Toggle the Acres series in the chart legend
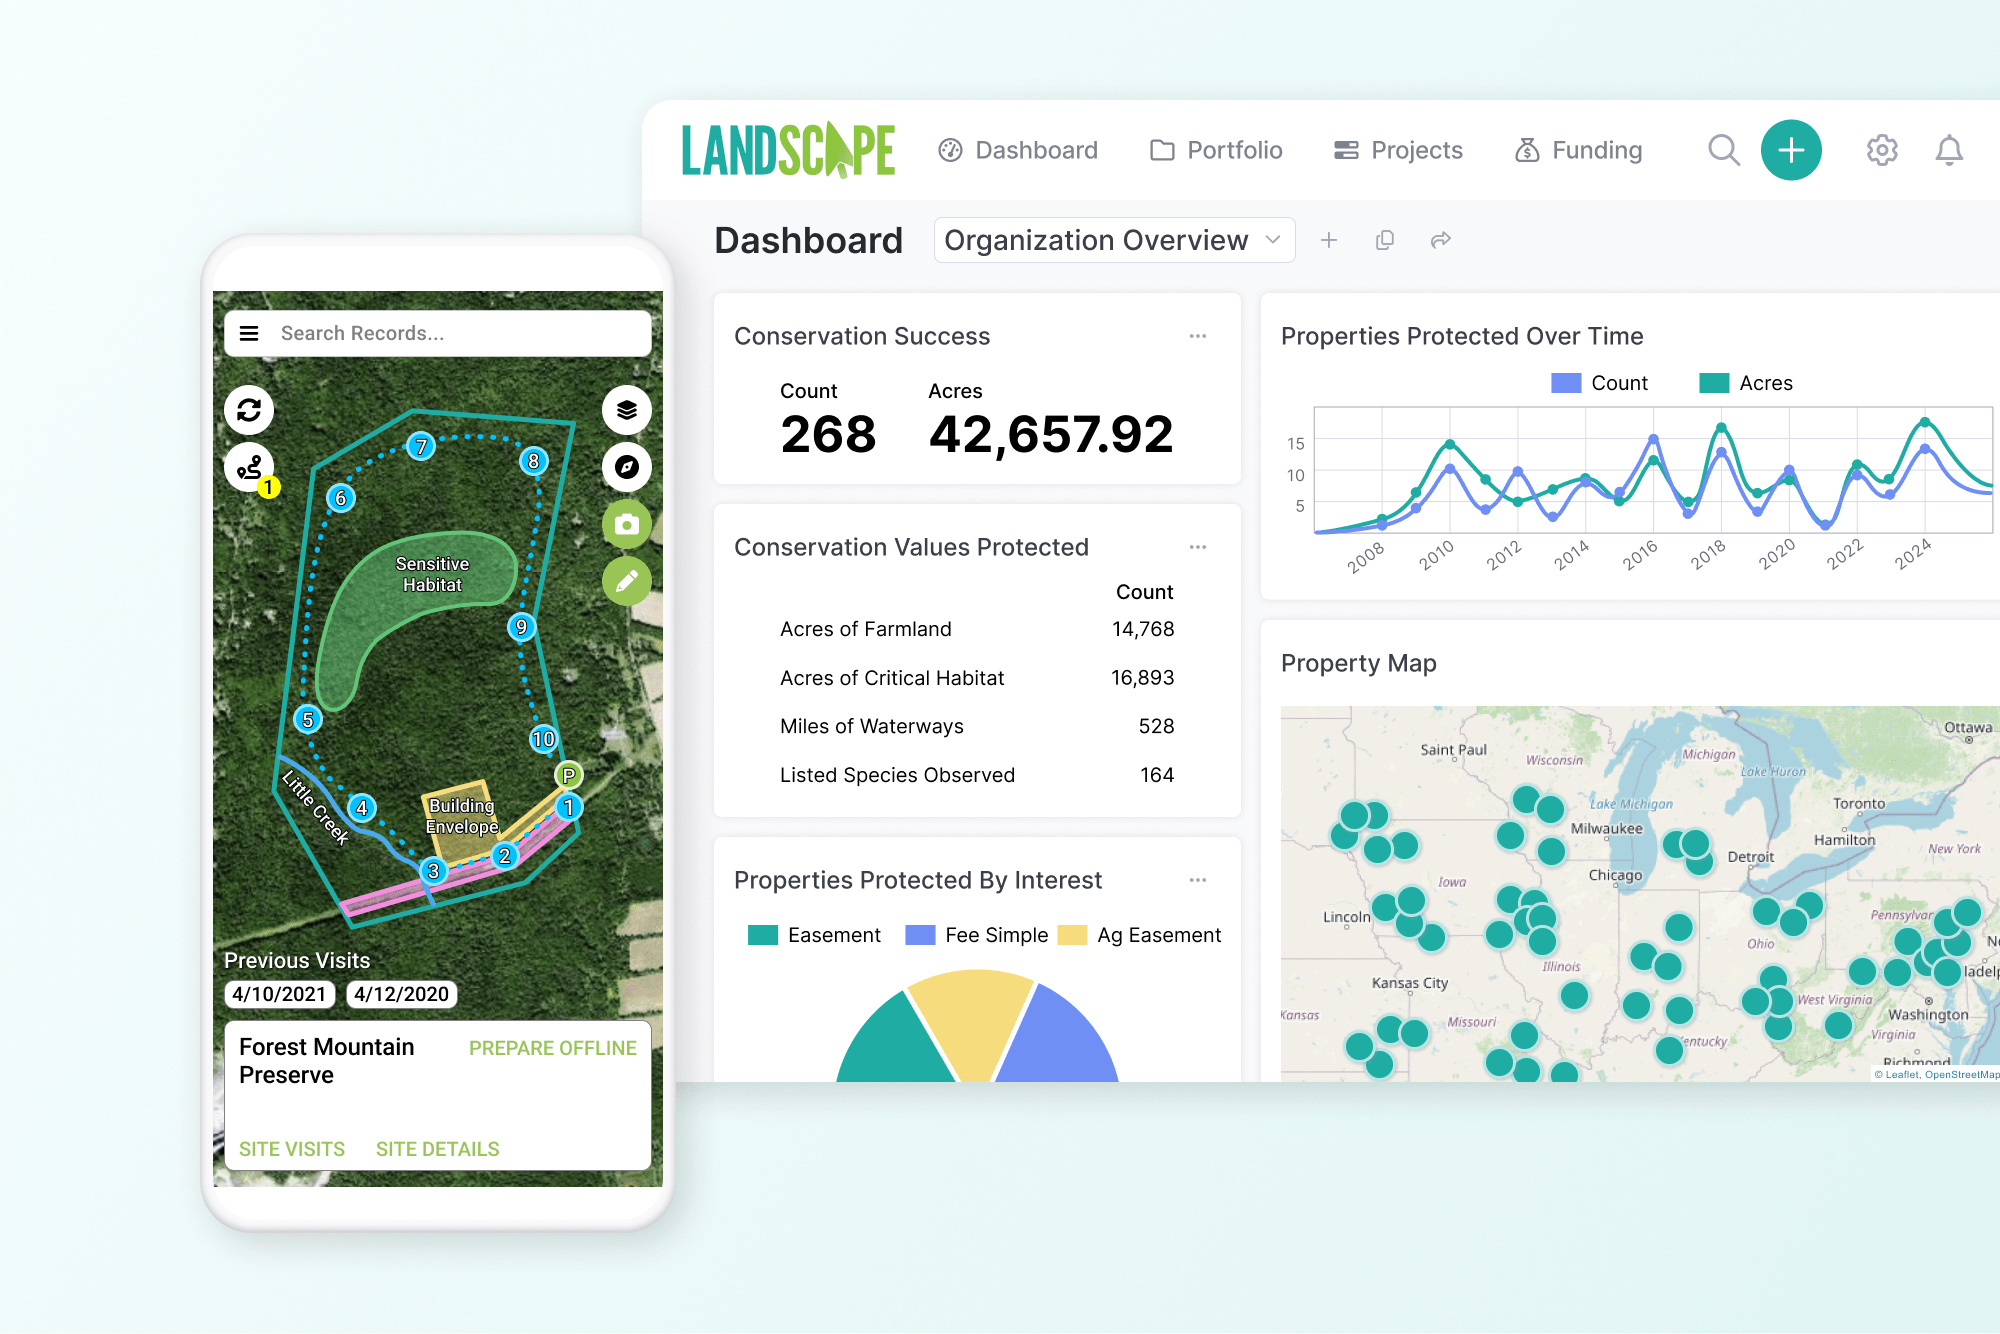 pyautogui.click(x=1747, y=382)
